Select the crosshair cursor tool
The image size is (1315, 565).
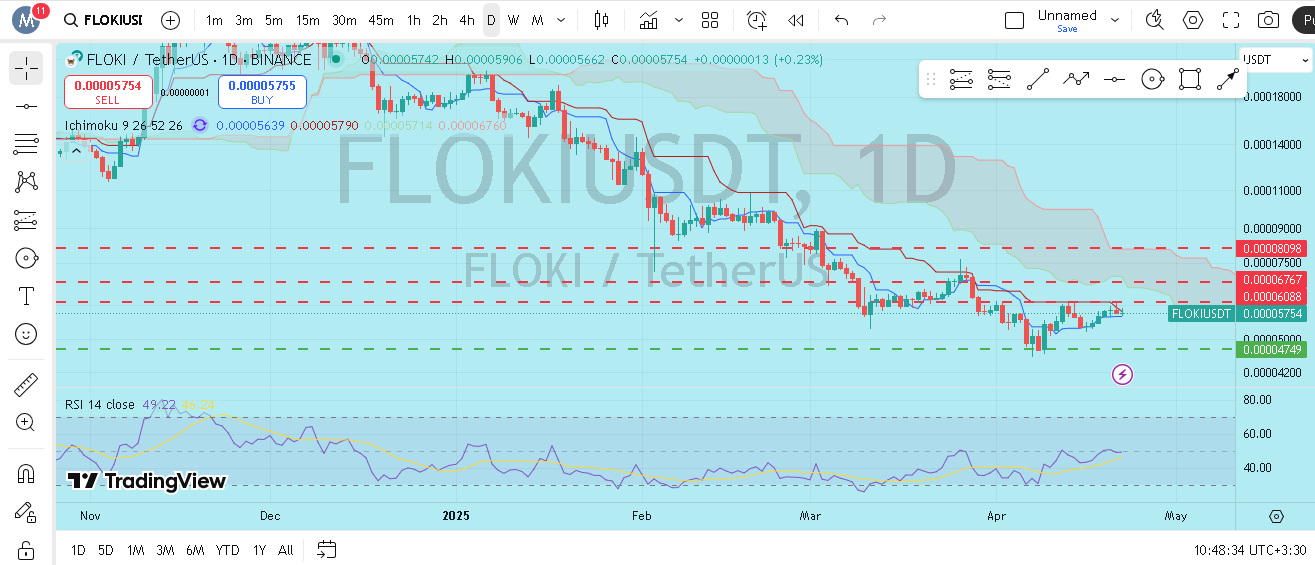pos(26,68)
